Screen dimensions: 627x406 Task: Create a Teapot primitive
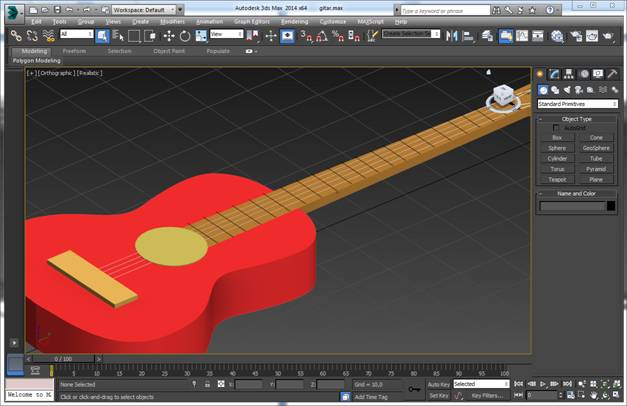coord(557,179)
